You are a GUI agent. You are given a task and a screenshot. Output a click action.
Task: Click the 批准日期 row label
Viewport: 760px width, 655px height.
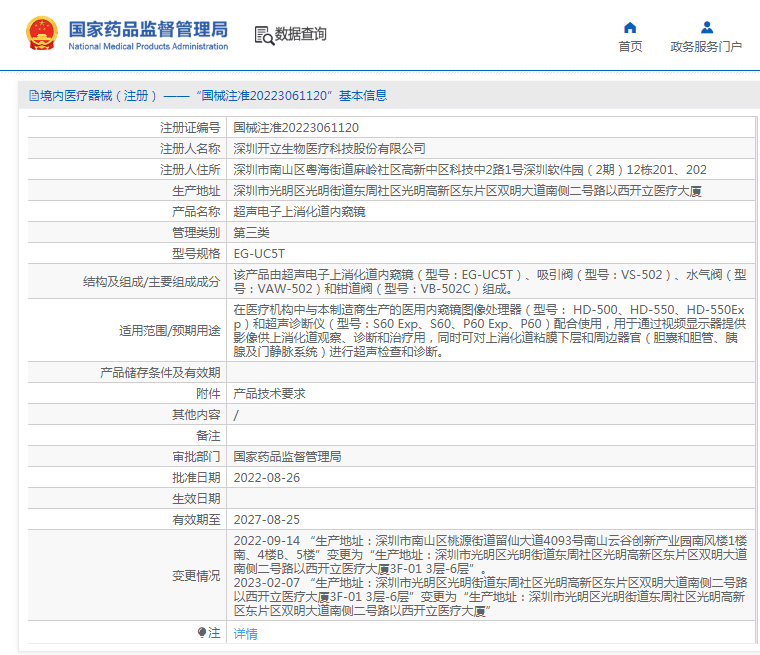click(x=196, y=478)
